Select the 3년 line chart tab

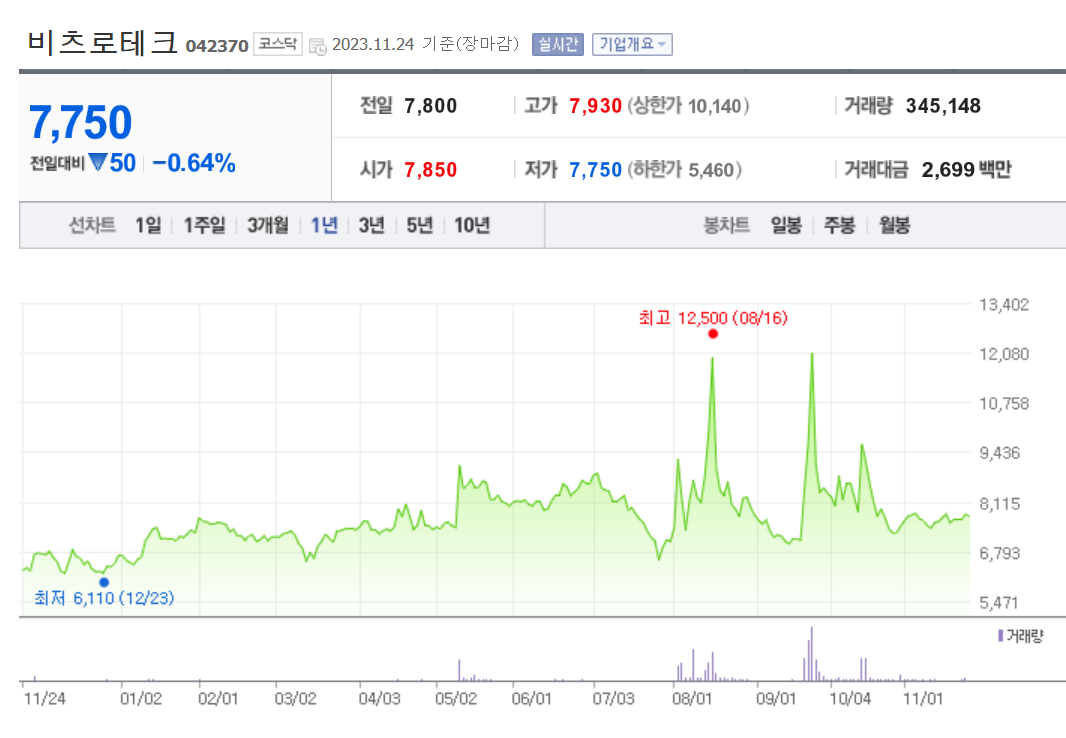[372, 225]
